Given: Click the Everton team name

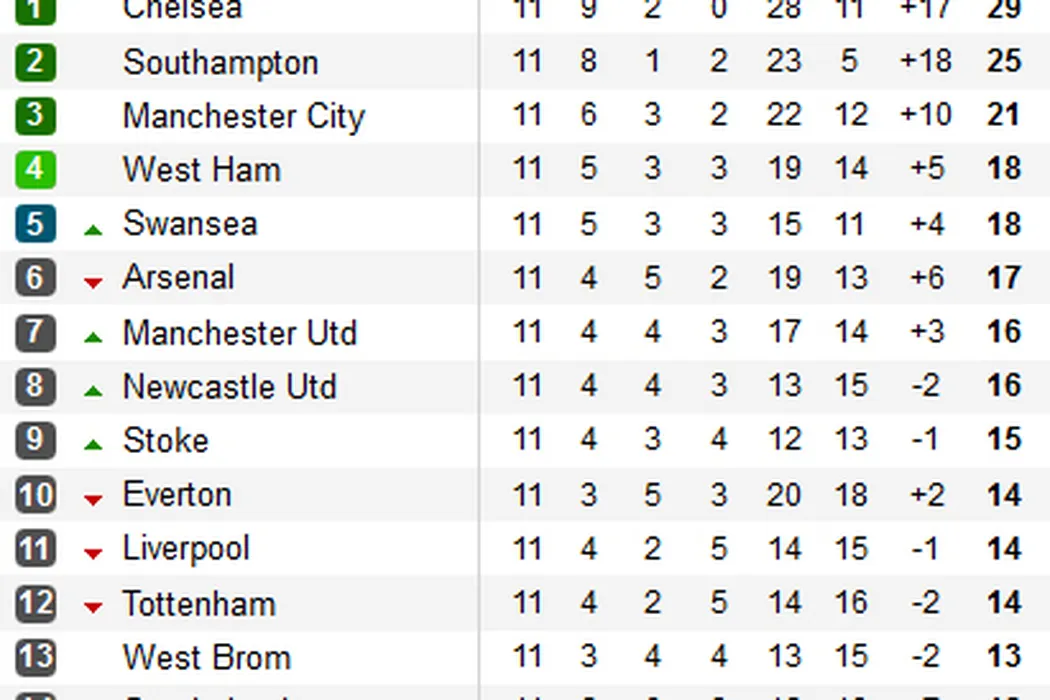Looking at the screenshot, I should pyautogui.click(x=176, y=494).
